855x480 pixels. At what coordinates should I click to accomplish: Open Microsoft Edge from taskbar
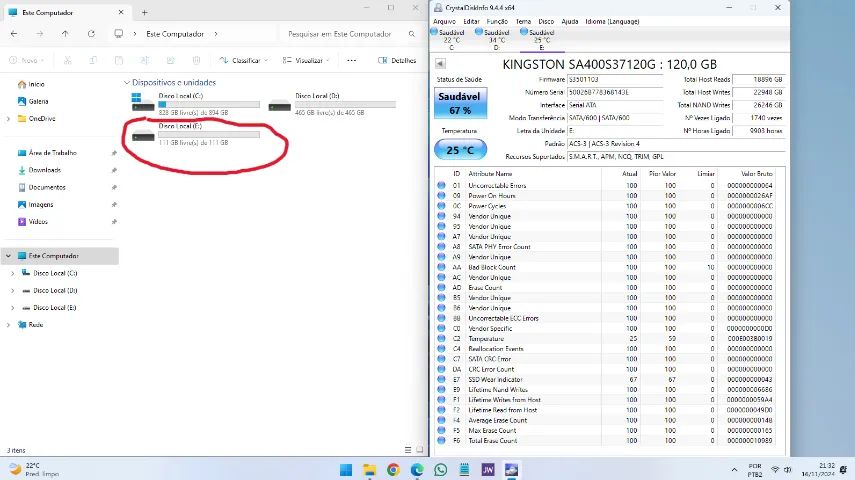point(417,470)
